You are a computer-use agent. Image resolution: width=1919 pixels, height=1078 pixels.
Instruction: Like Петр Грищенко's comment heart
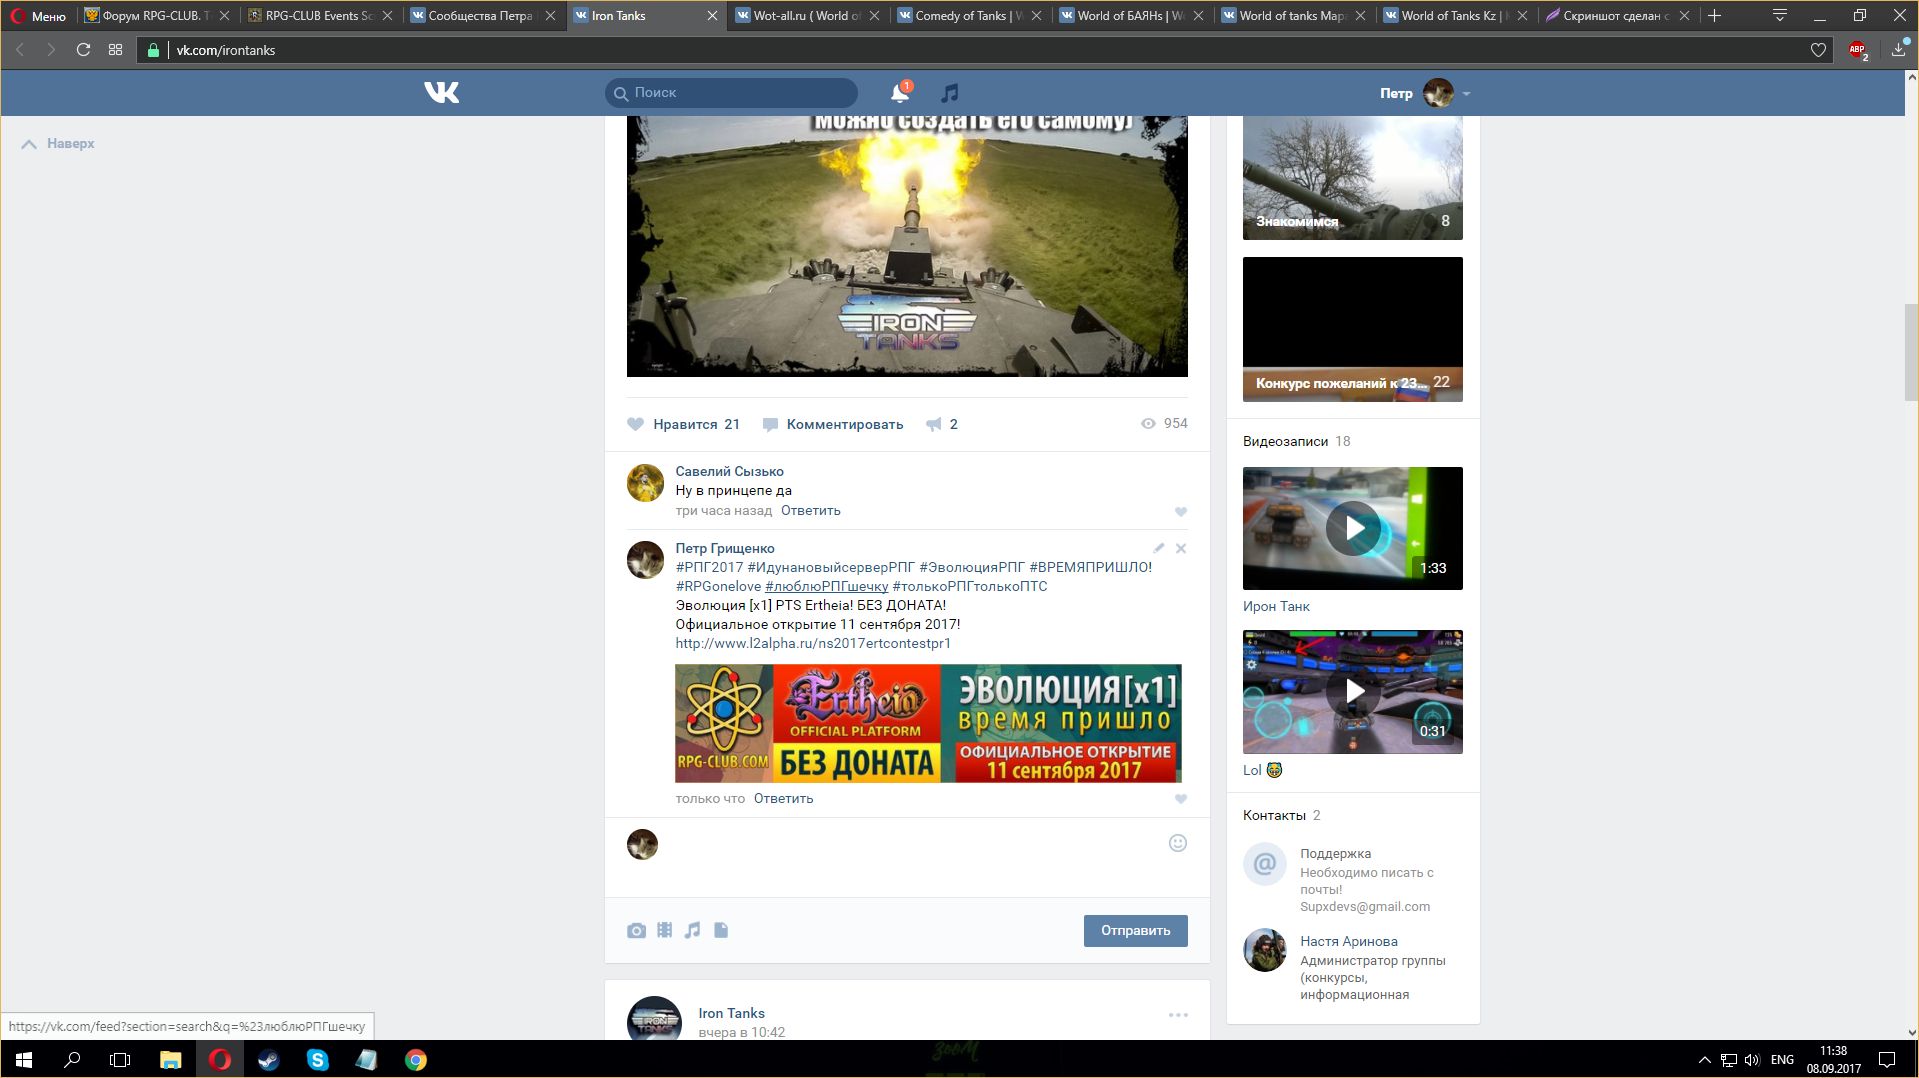[x=1180, y=799]
